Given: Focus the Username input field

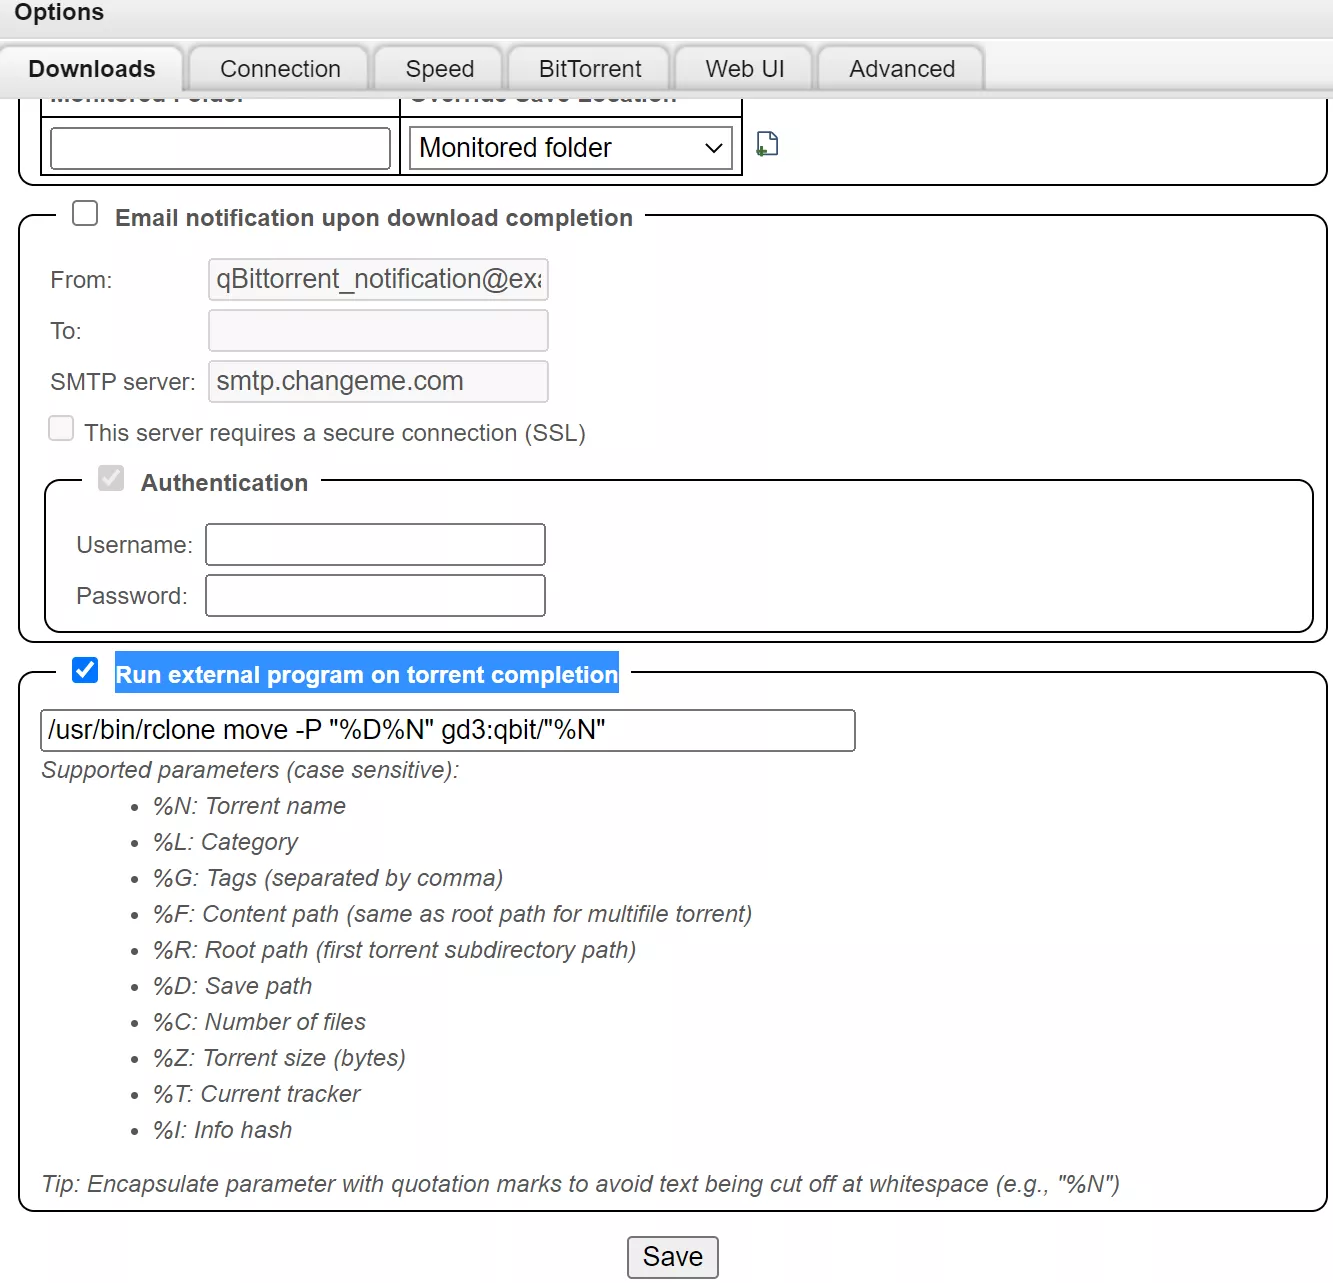Looking at the screenshot, I should (x=375, y=545).
